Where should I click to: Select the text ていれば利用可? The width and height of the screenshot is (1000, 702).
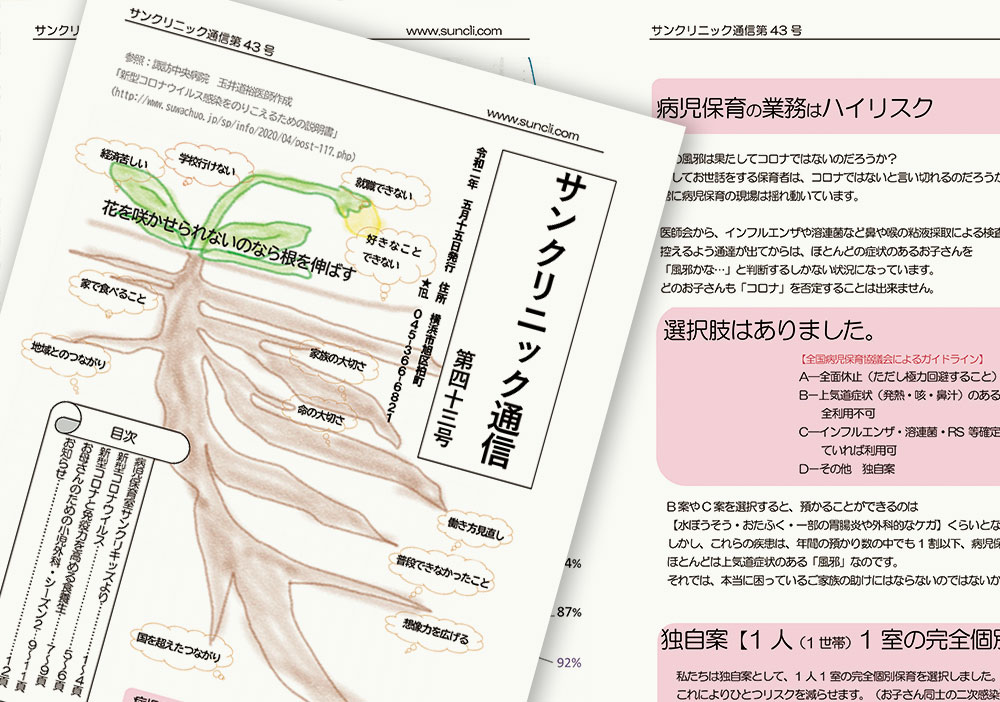(x=858, y=451)
